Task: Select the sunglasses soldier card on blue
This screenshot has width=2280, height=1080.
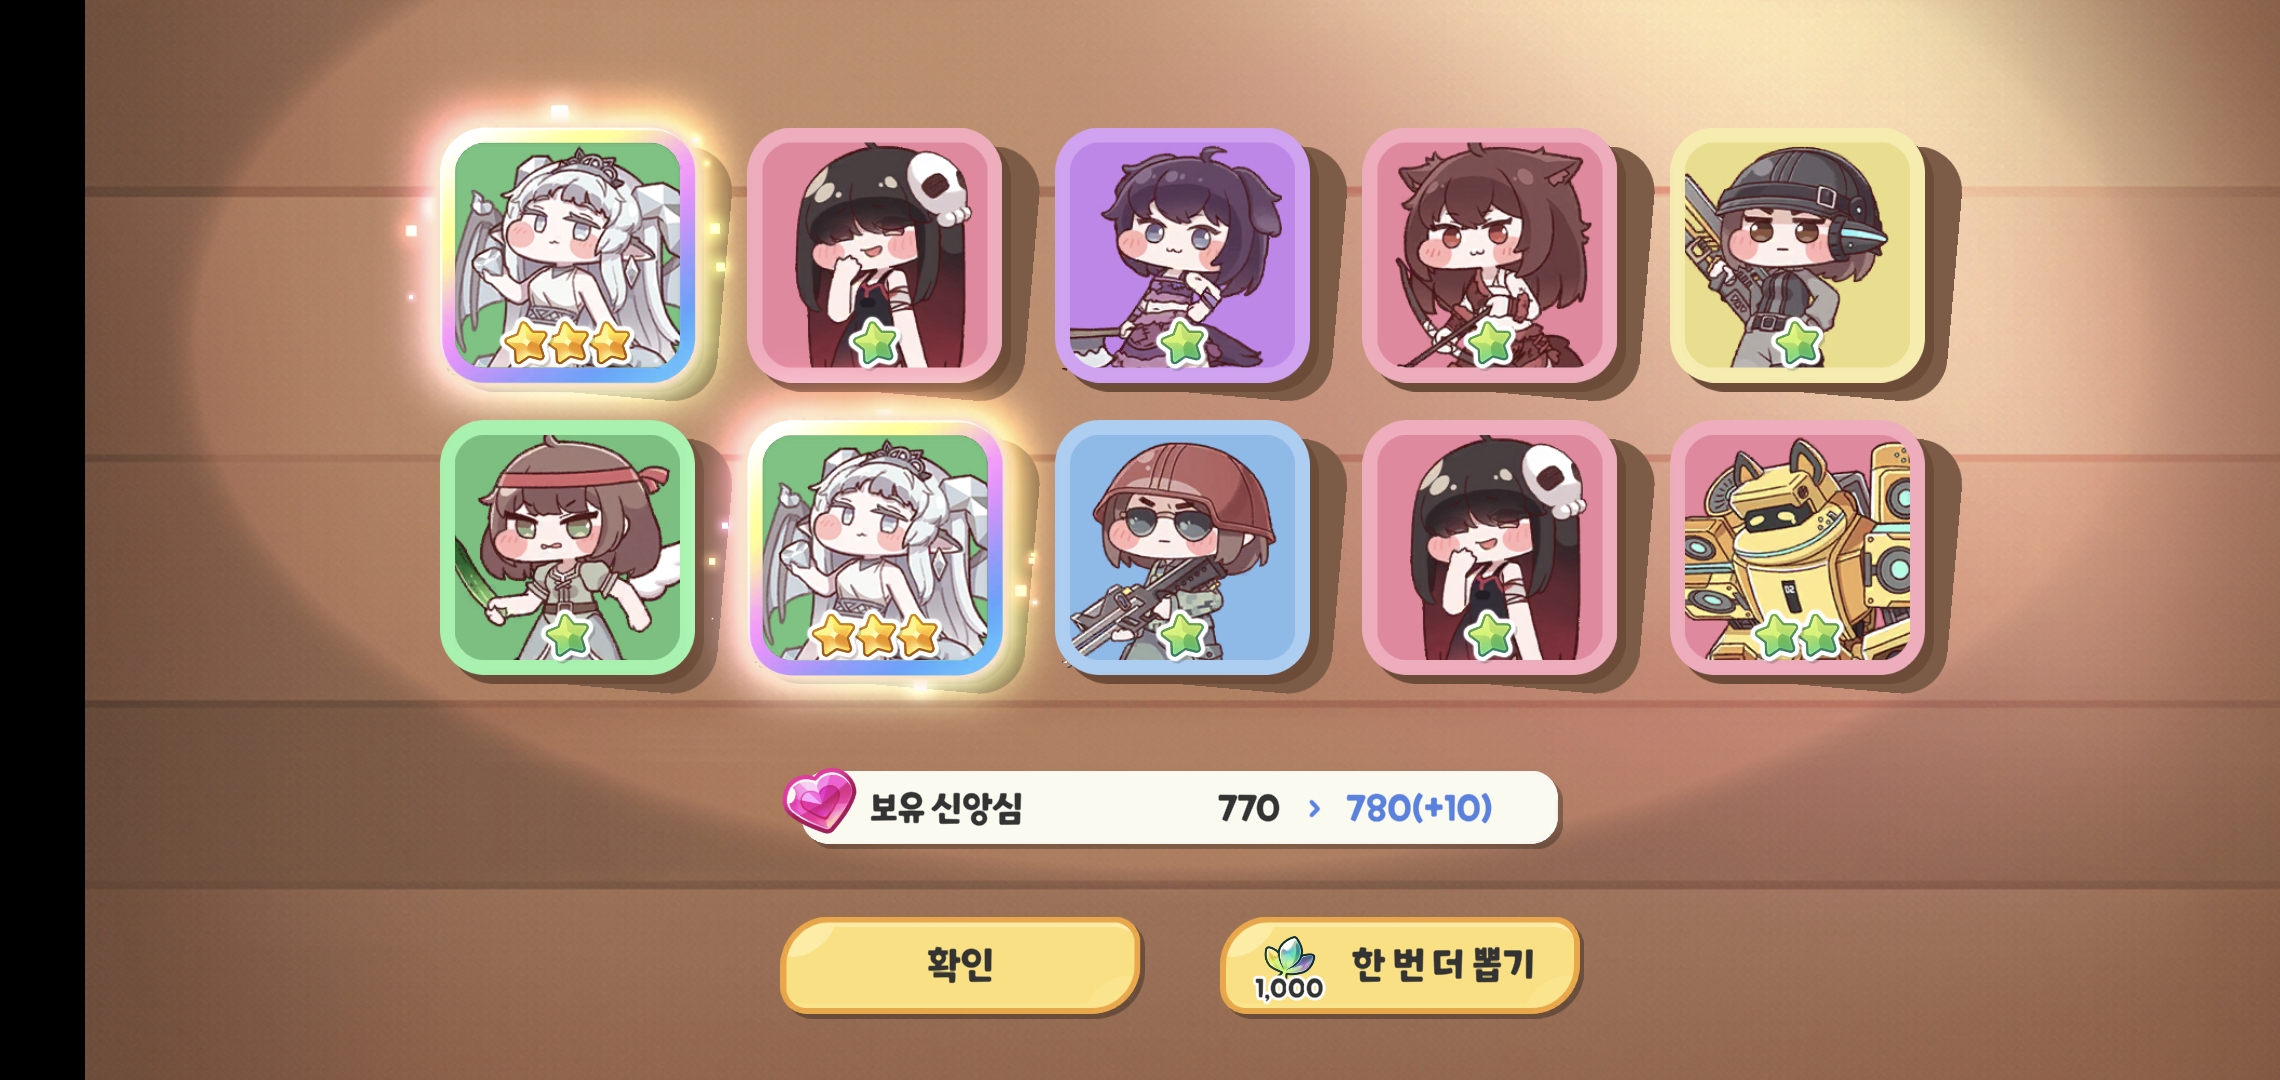Action: pyautogui.click(x=1182, y=547)
